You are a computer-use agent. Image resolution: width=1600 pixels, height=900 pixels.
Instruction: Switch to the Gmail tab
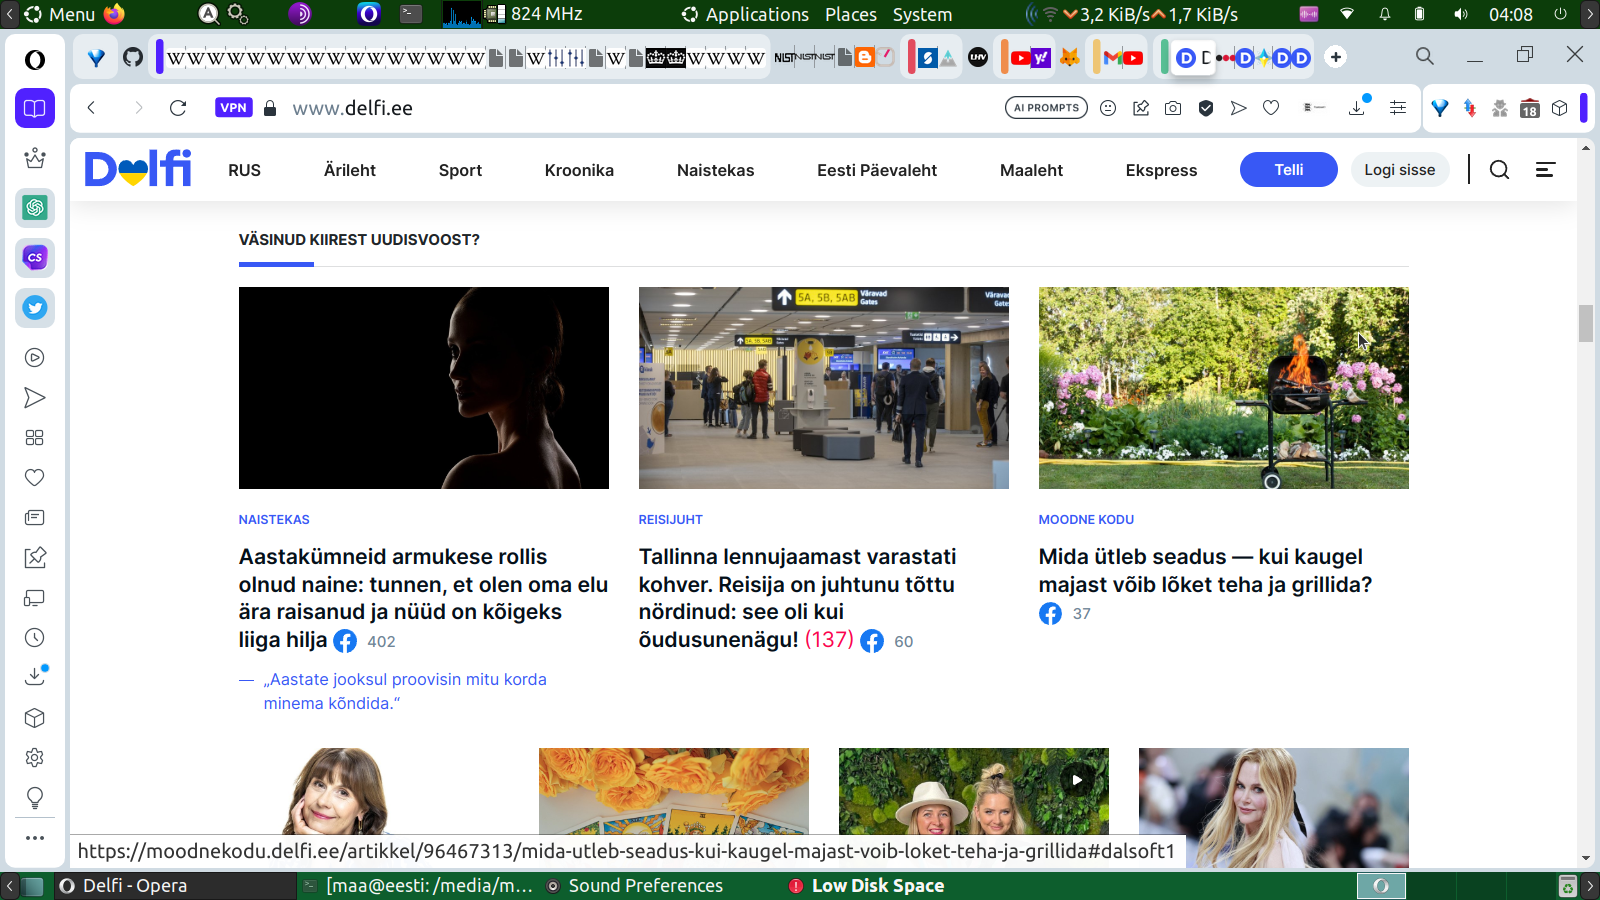(1112, 58)
